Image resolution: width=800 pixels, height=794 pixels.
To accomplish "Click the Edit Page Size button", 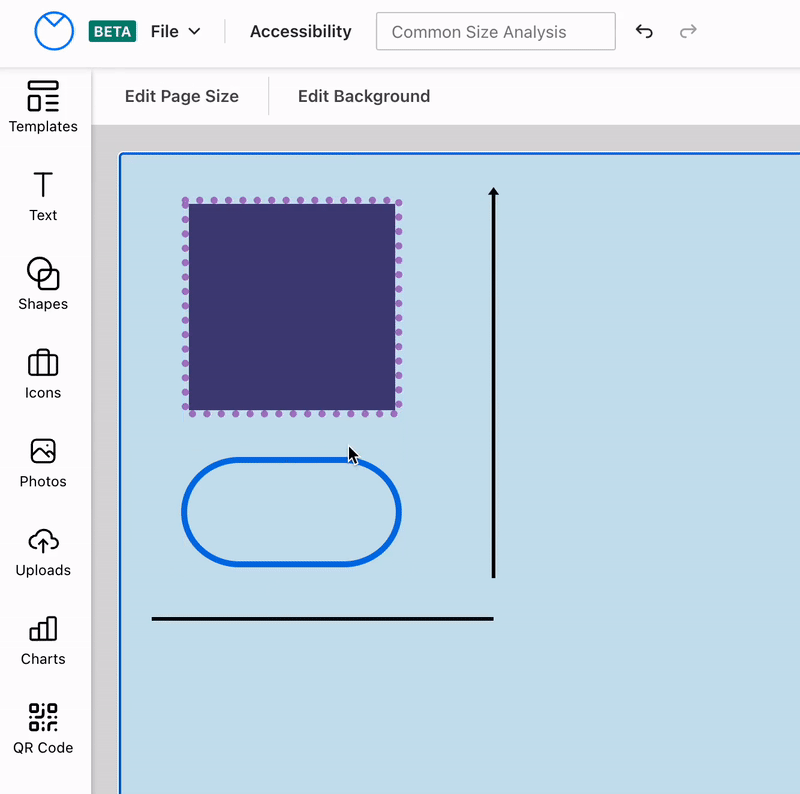I will tap(181, 96).
